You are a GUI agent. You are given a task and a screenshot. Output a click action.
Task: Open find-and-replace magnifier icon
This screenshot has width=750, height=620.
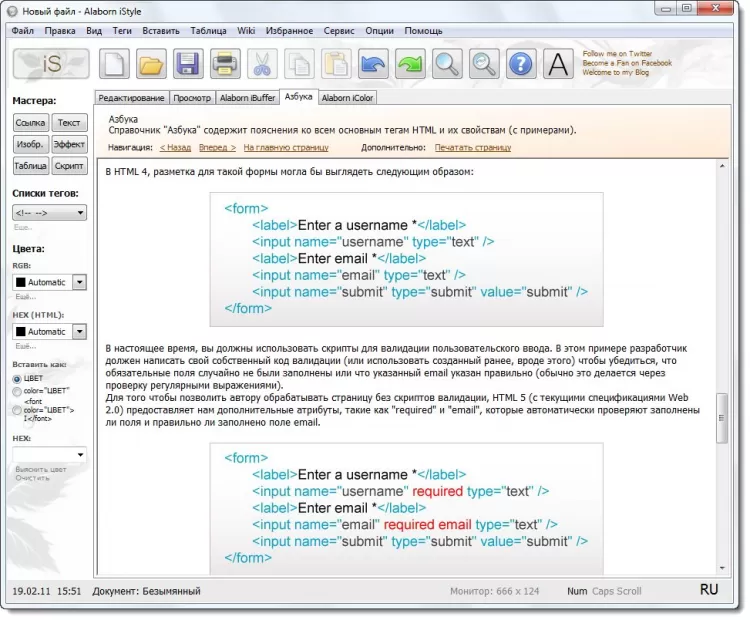(x=484, y=64)
